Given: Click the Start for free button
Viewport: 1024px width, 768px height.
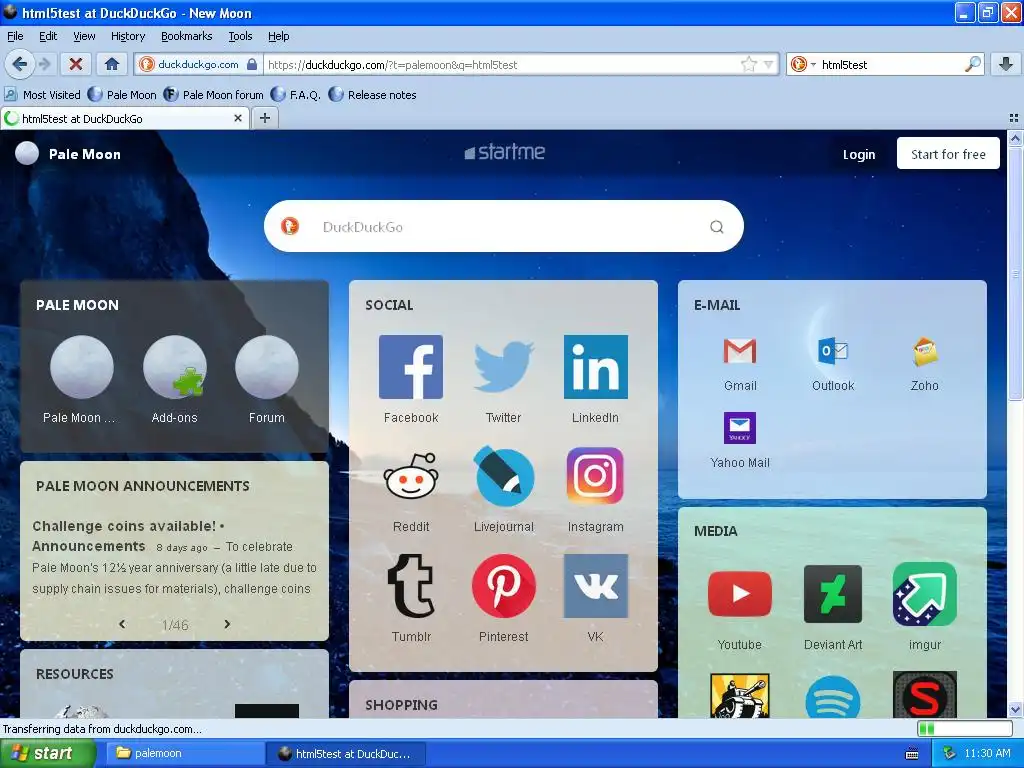Looking at the screenshot, I should point(948,153).
